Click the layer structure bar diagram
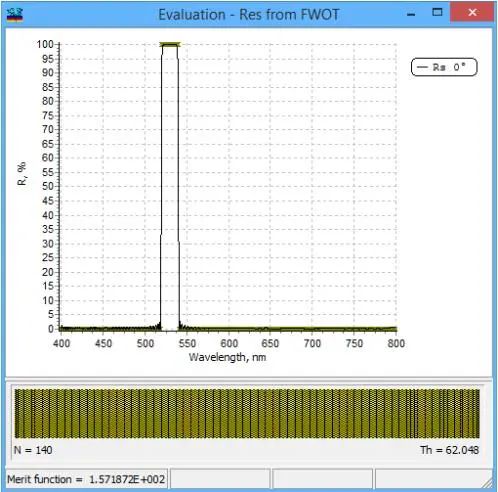 click(x=247, y=413)
